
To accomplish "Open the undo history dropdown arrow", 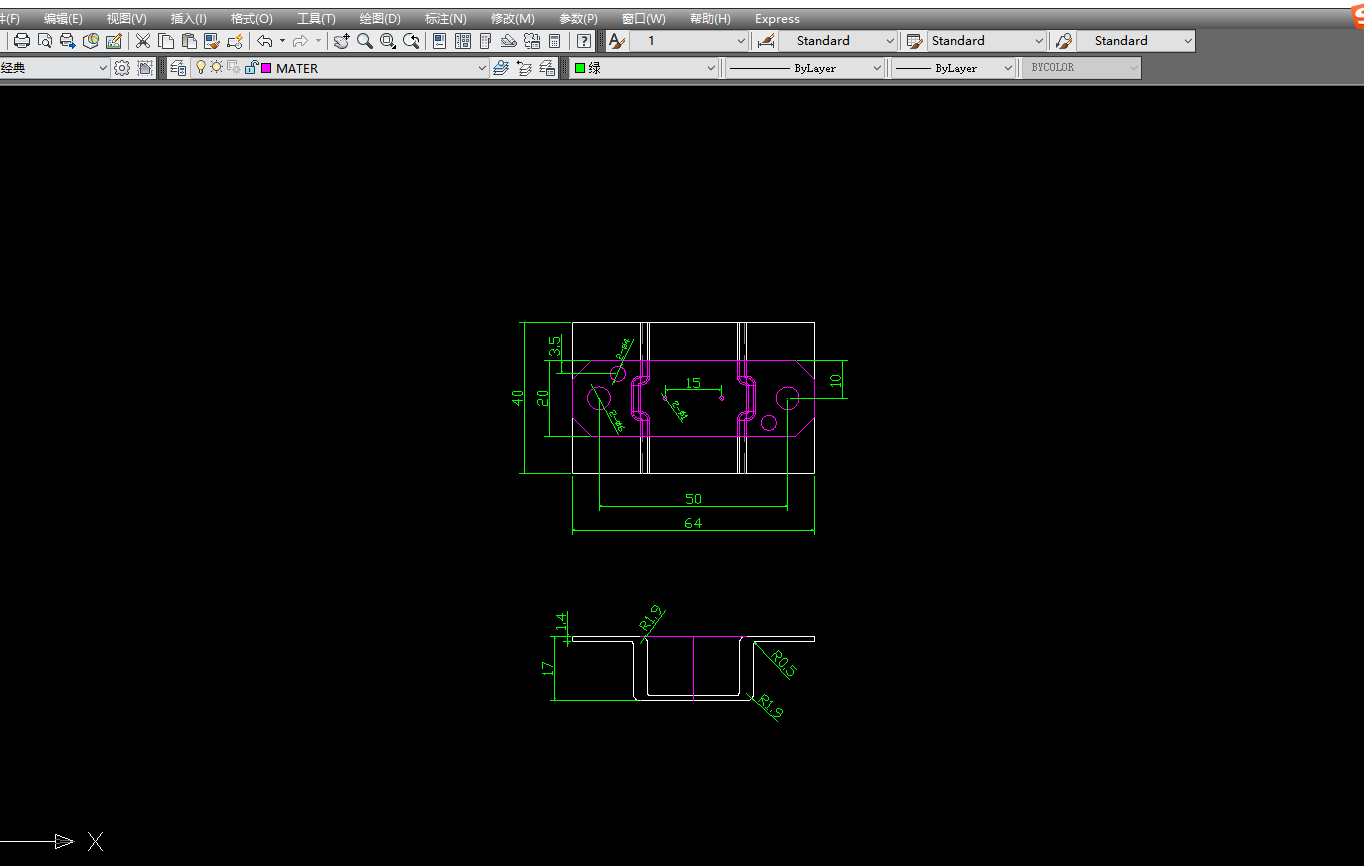I will pyautogui.click(x=282, y=41).
